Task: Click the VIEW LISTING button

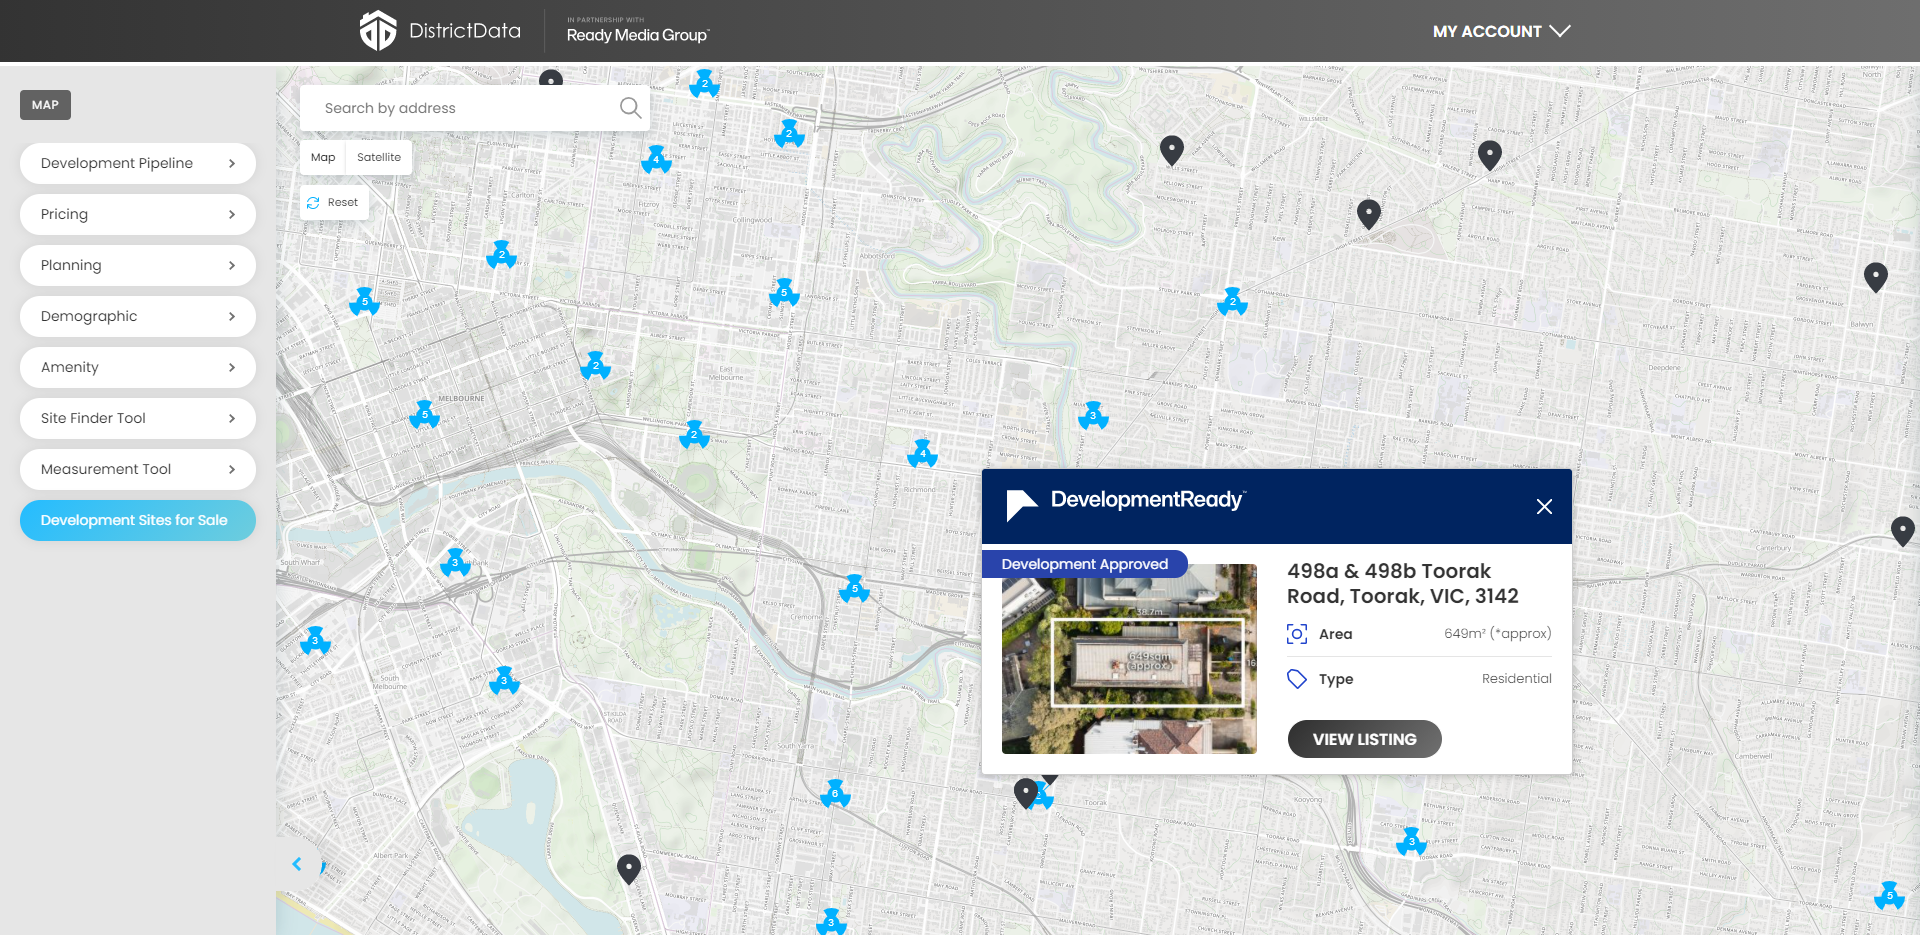Action: click(x=1364, y=739)
